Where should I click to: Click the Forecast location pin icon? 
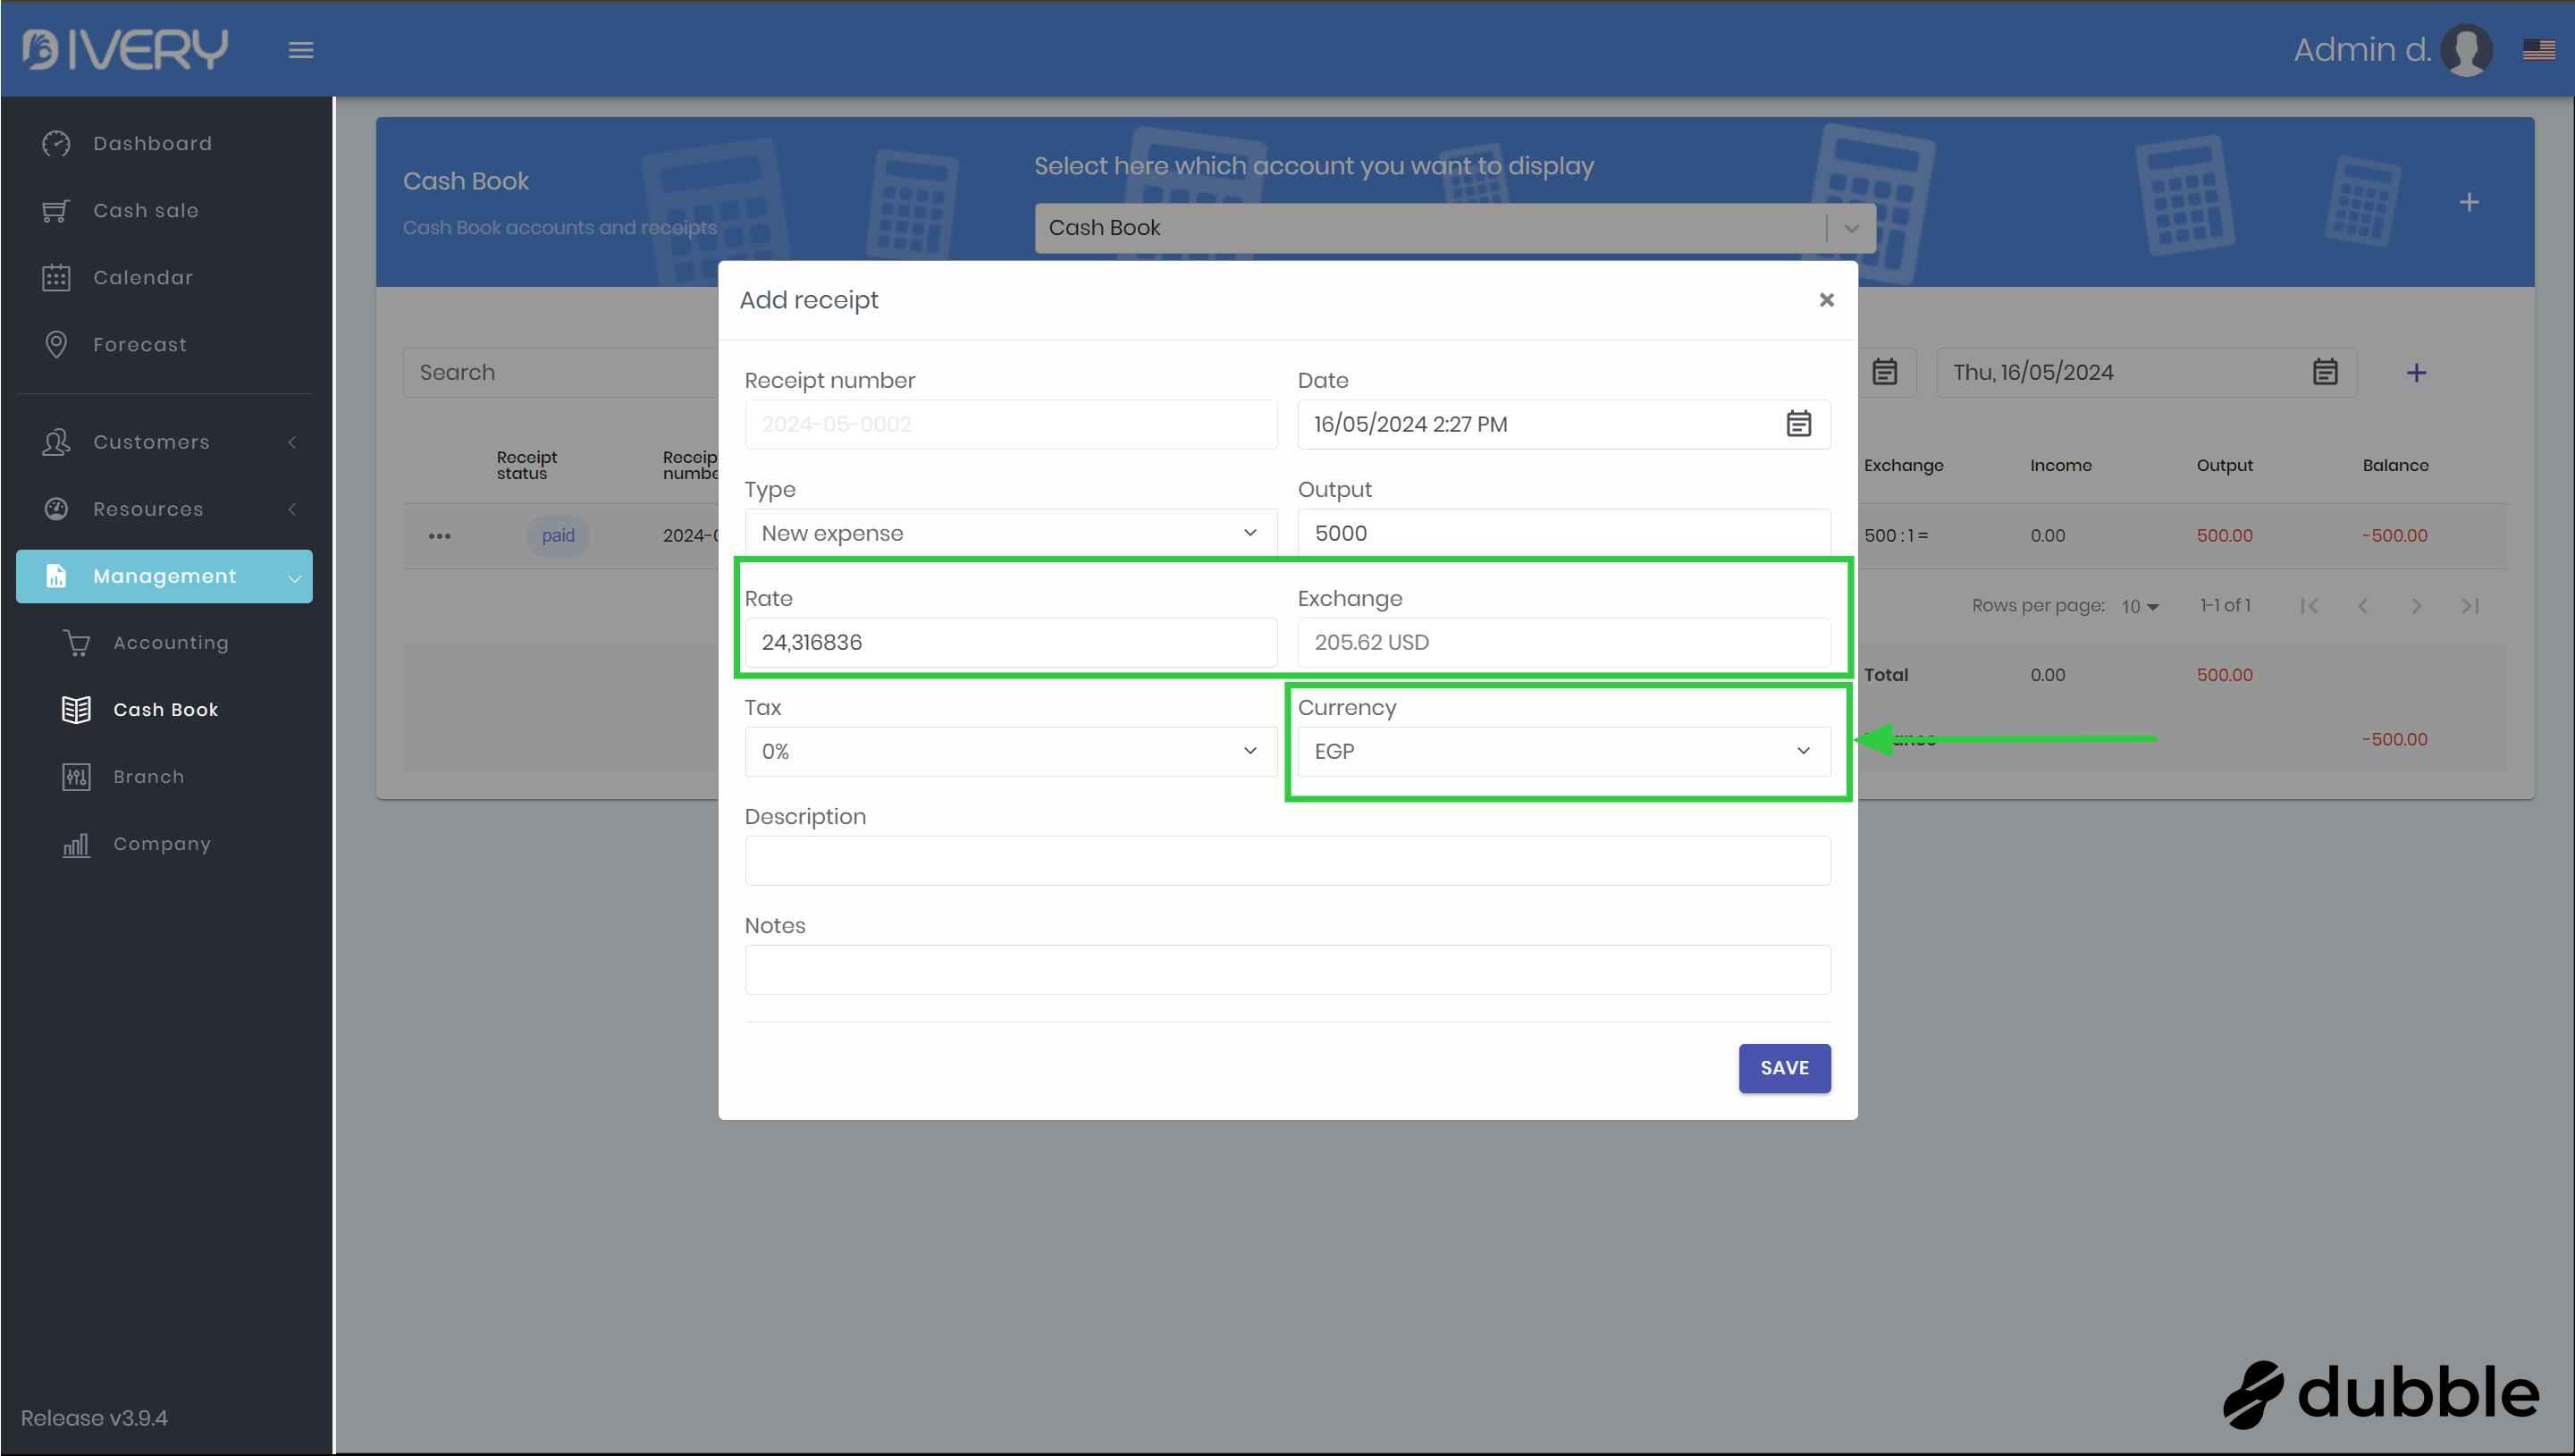(x=56, y=344)
